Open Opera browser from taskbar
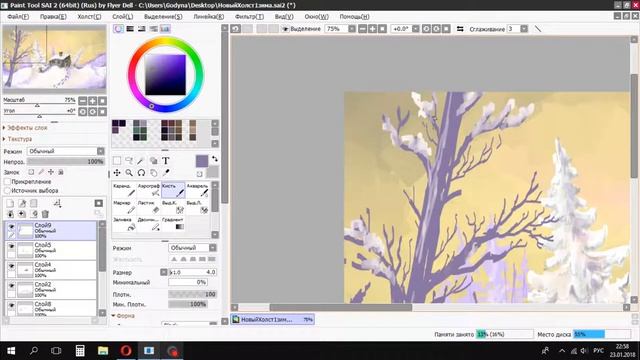Screen dimensions: 640x360 click(x=126, y=351)
